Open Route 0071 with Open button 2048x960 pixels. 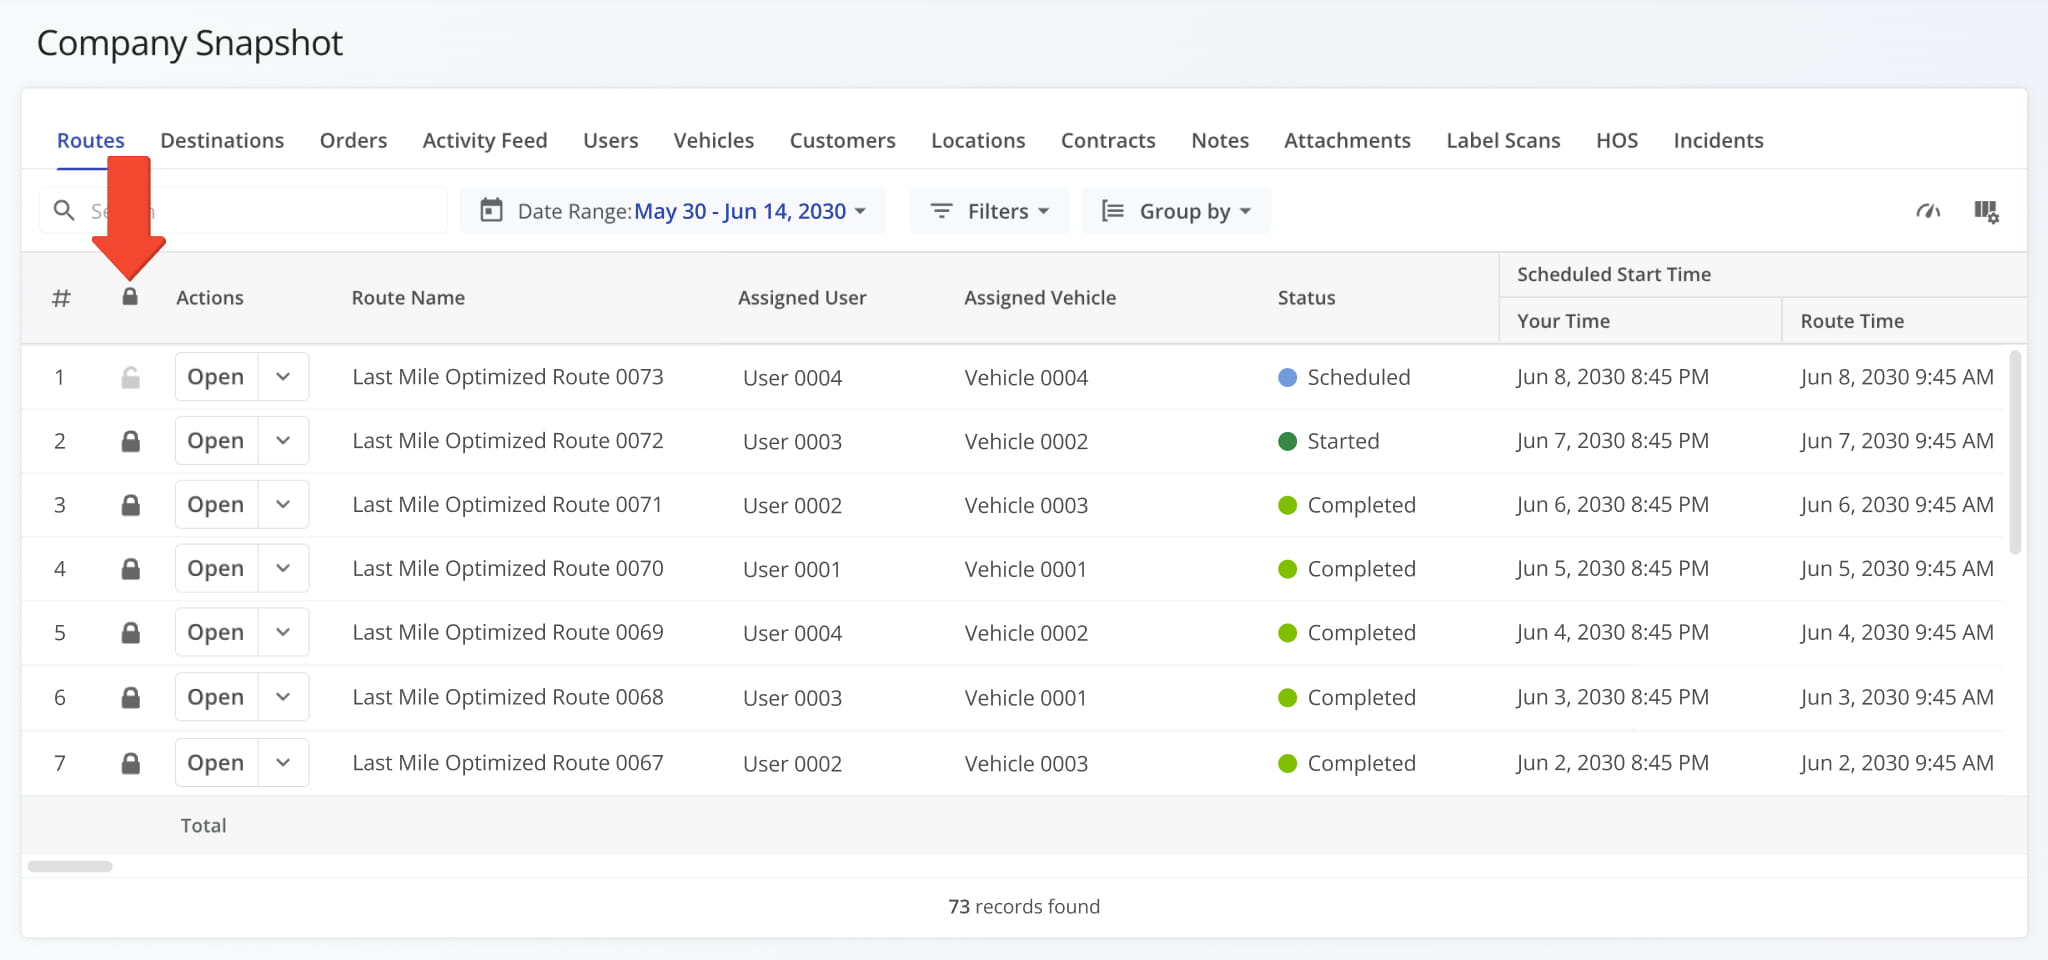(216, 505)
